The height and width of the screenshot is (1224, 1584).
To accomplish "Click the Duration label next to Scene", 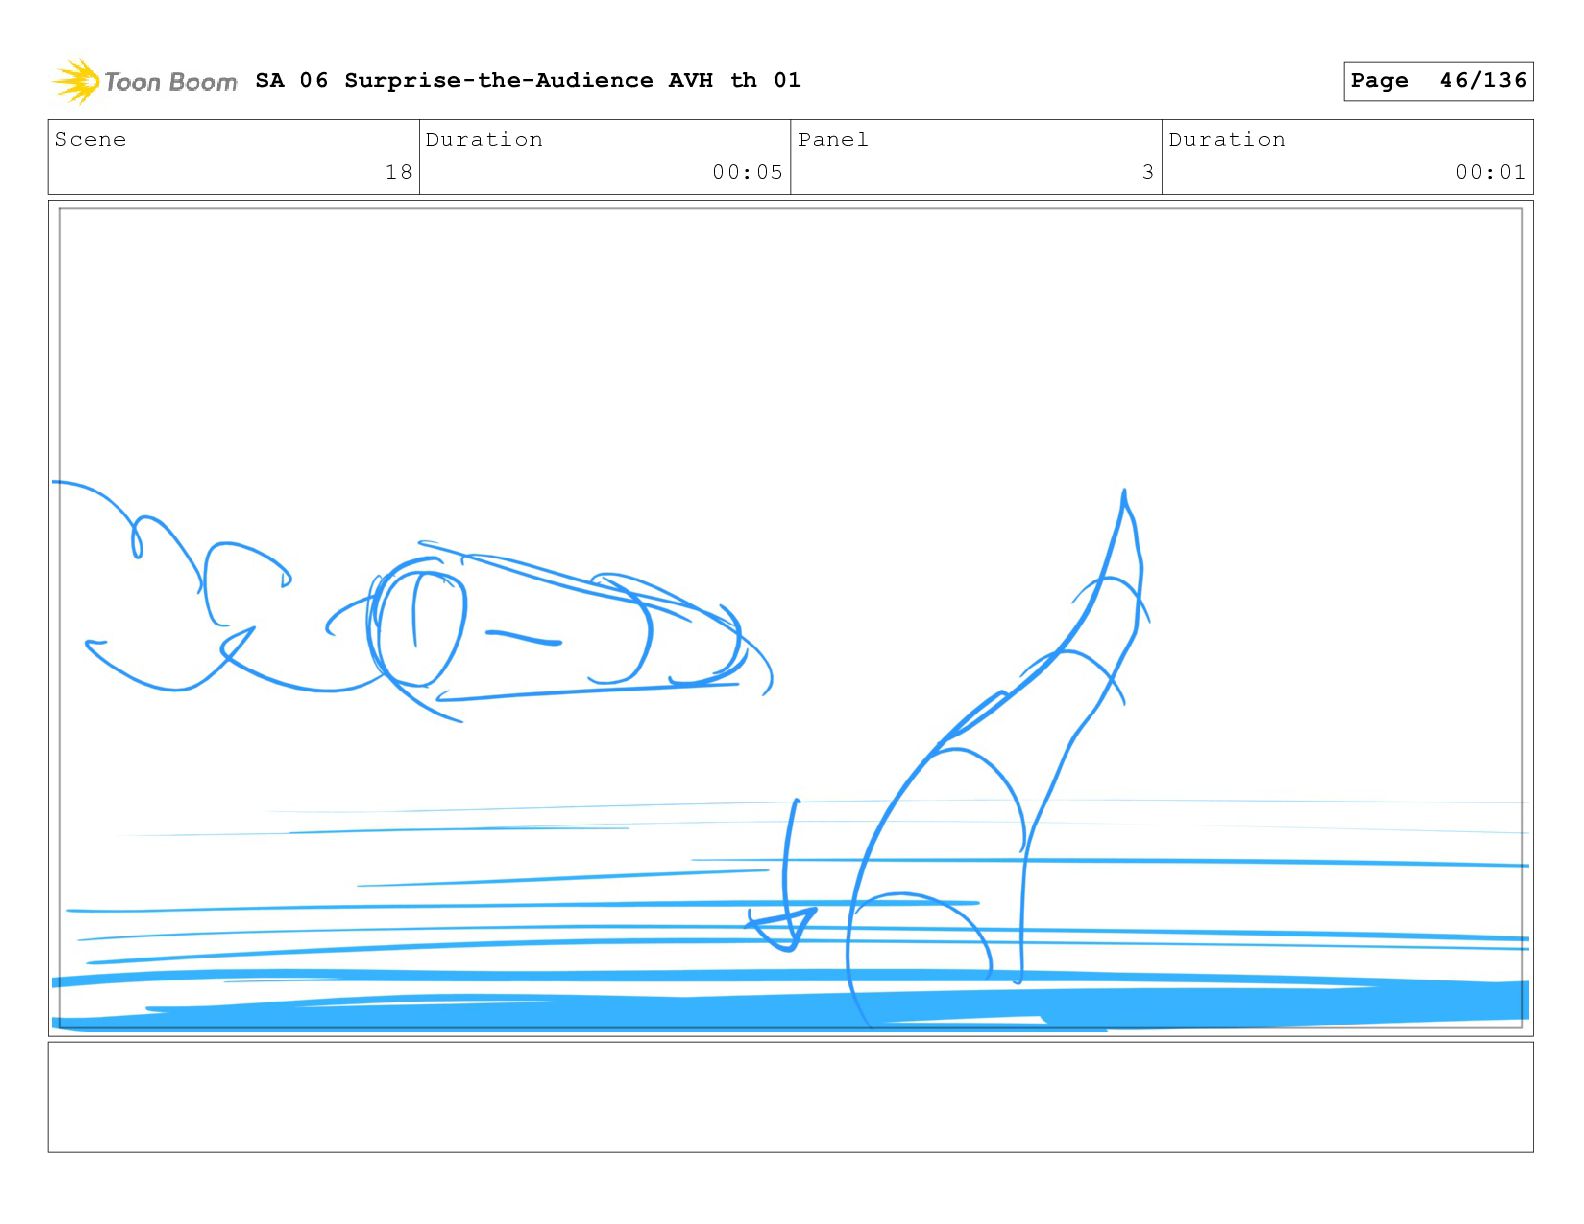I will point(485,140).
